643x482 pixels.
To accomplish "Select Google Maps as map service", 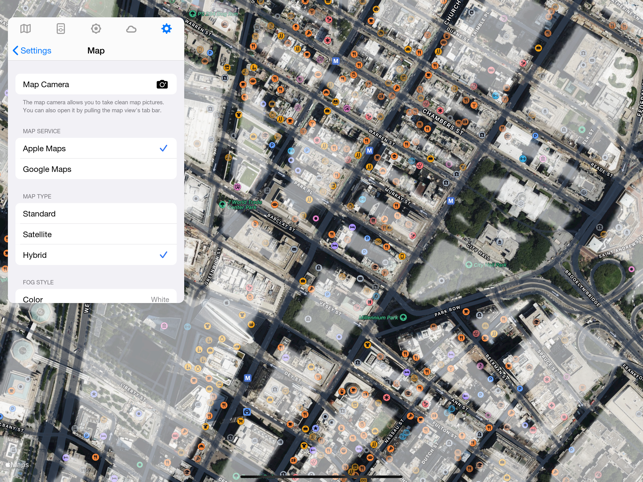I will 96,169.
